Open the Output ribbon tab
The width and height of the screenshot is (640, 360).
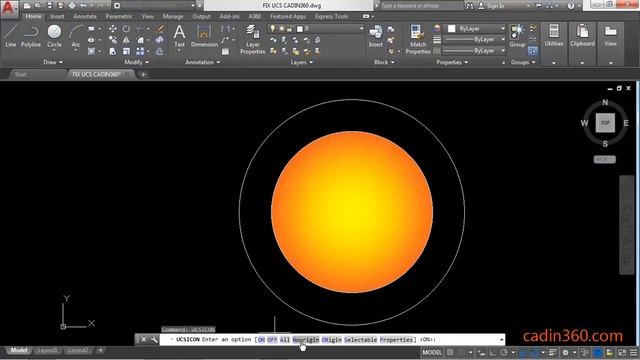(x=201, y=16)
